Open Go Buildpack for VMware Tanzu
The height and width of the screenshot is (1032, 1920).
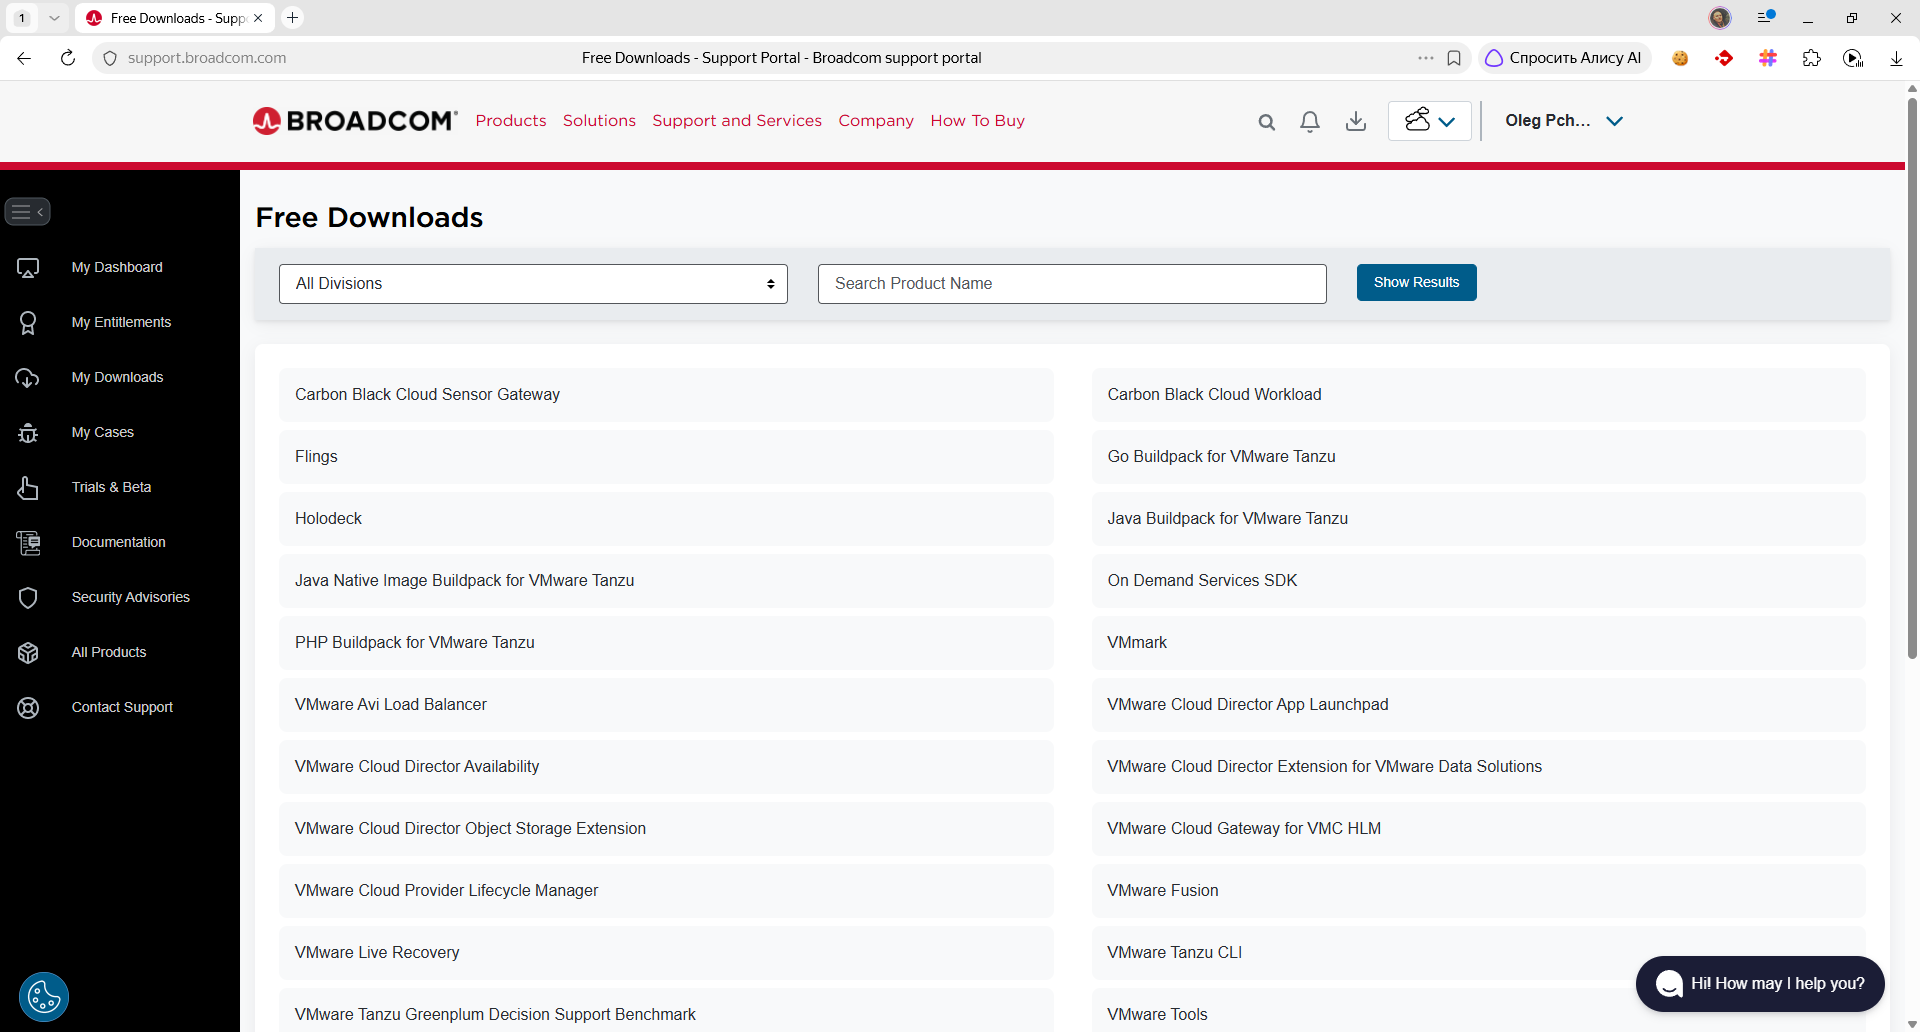1478,457
